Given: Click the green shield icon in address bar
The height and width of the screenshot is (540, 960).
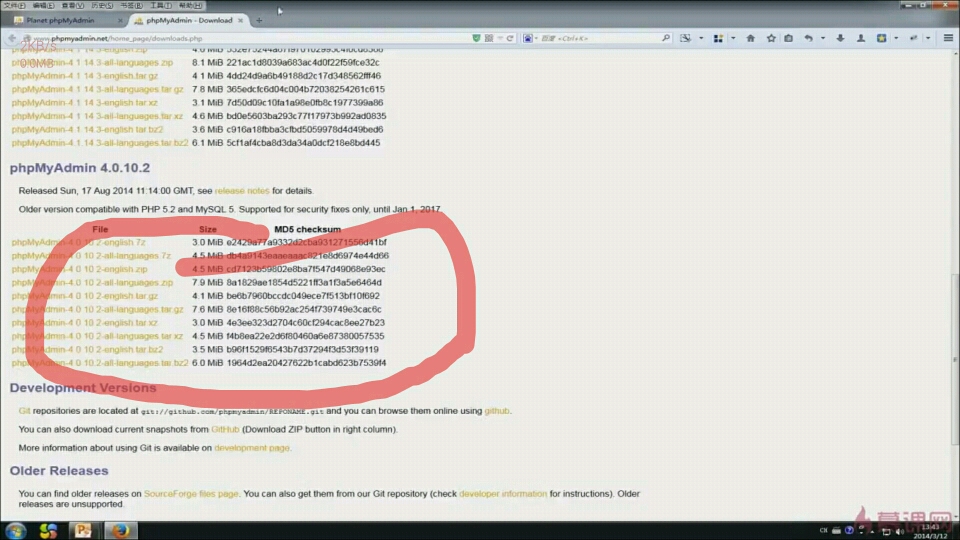Looking at the screenshot, I should 476,38.
